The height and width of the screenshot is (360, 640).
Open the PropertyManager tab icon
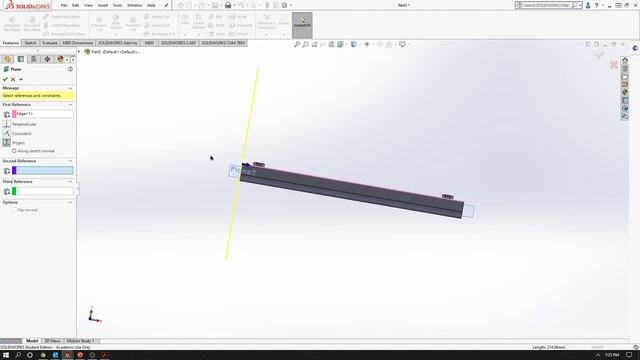20,59
